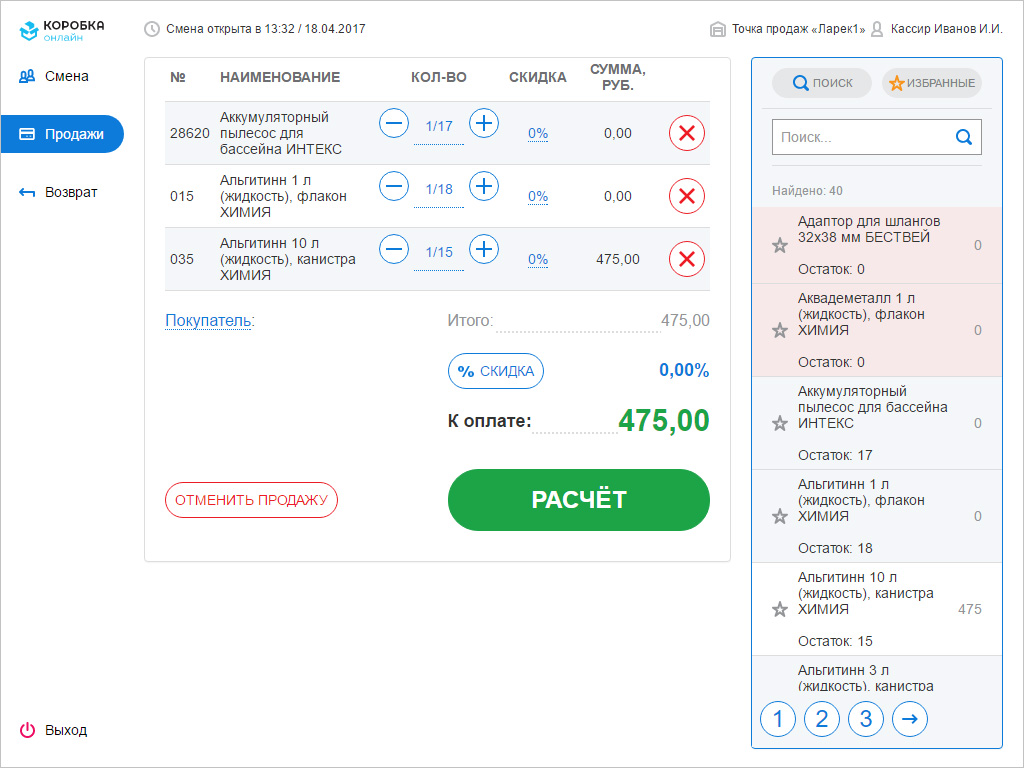Screen dimensions: 1024x768
Task: Click the magnifier icon in search field
Action: pyautogui.click(x=963, y=137)
